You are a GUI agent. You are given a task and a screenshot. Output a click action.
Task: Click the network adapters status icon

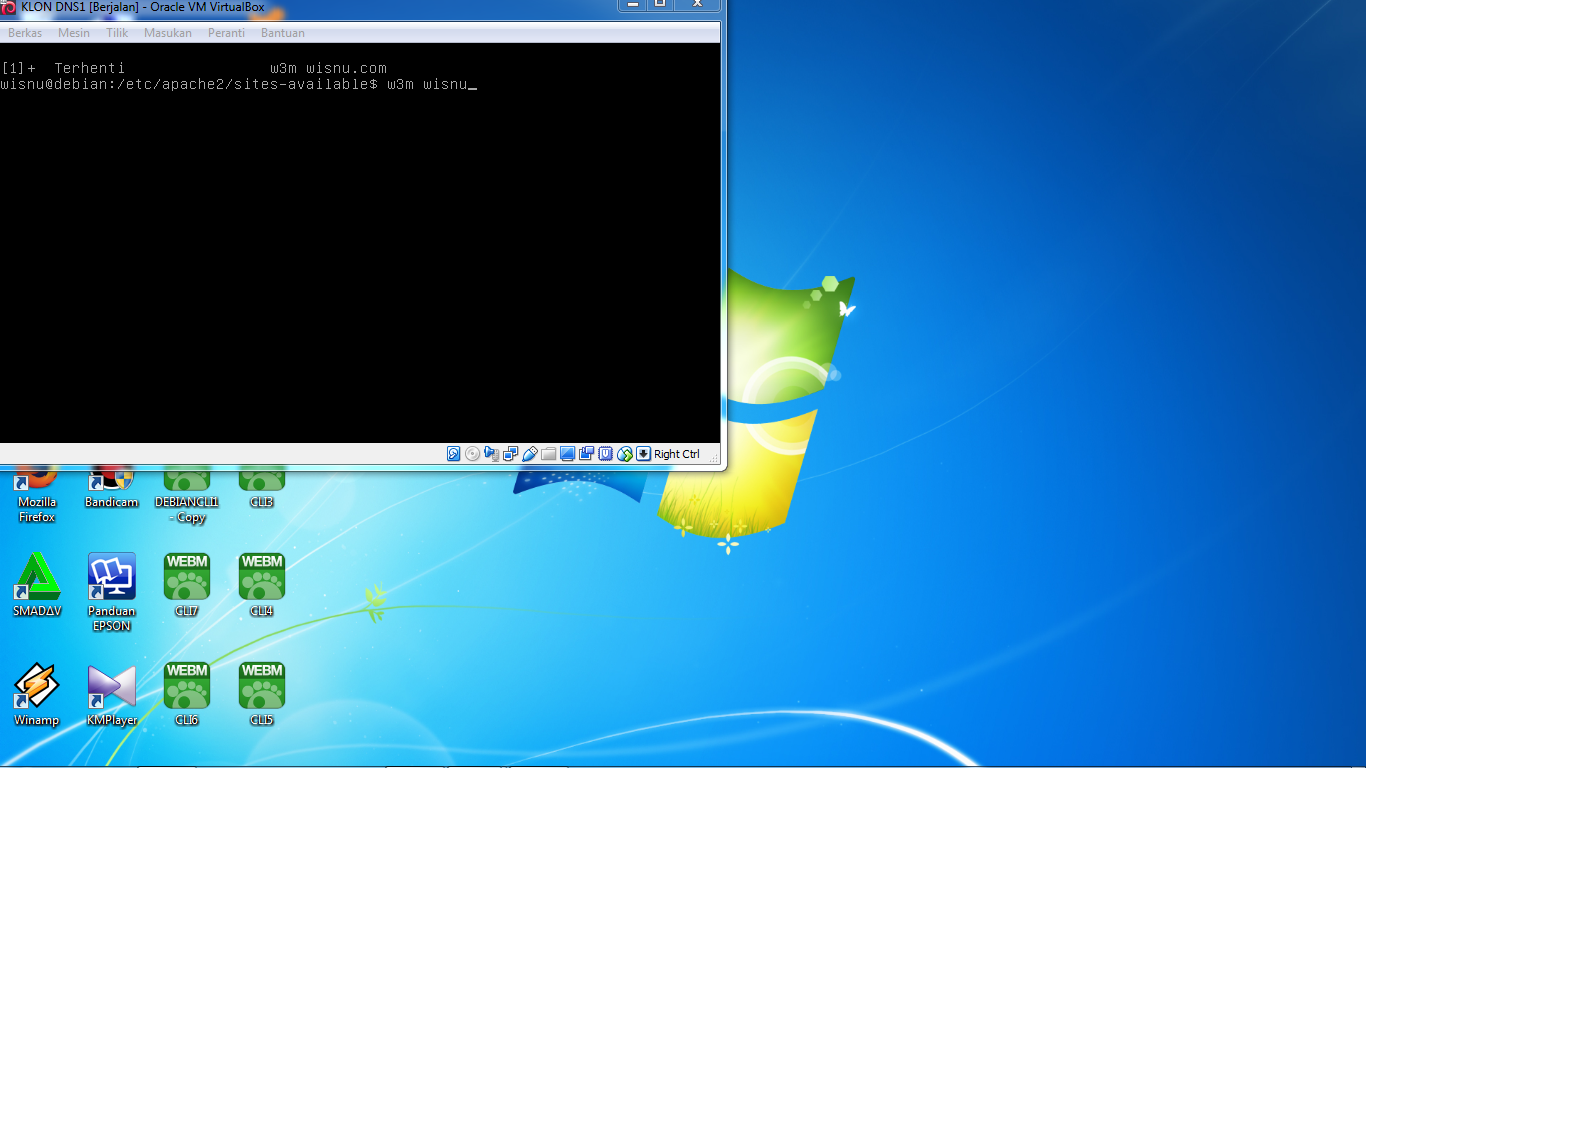(x=510, y=454)
